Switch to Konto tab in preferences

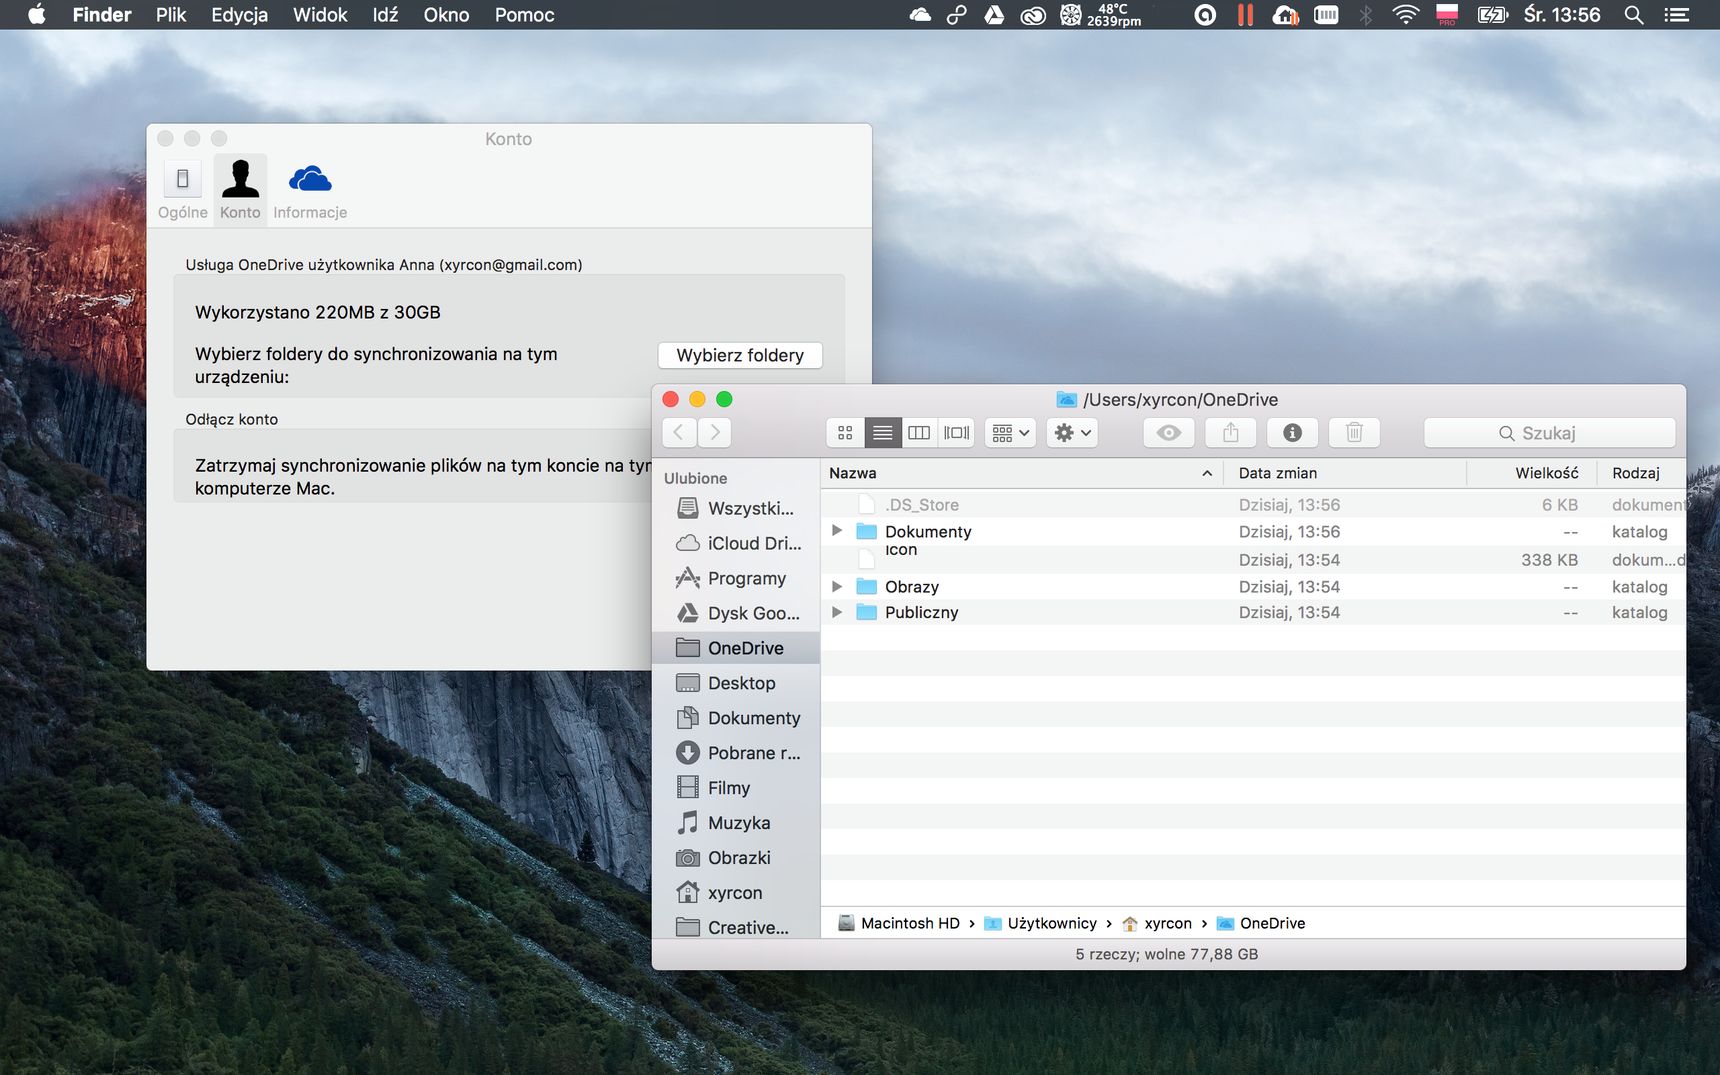(240, 189)
